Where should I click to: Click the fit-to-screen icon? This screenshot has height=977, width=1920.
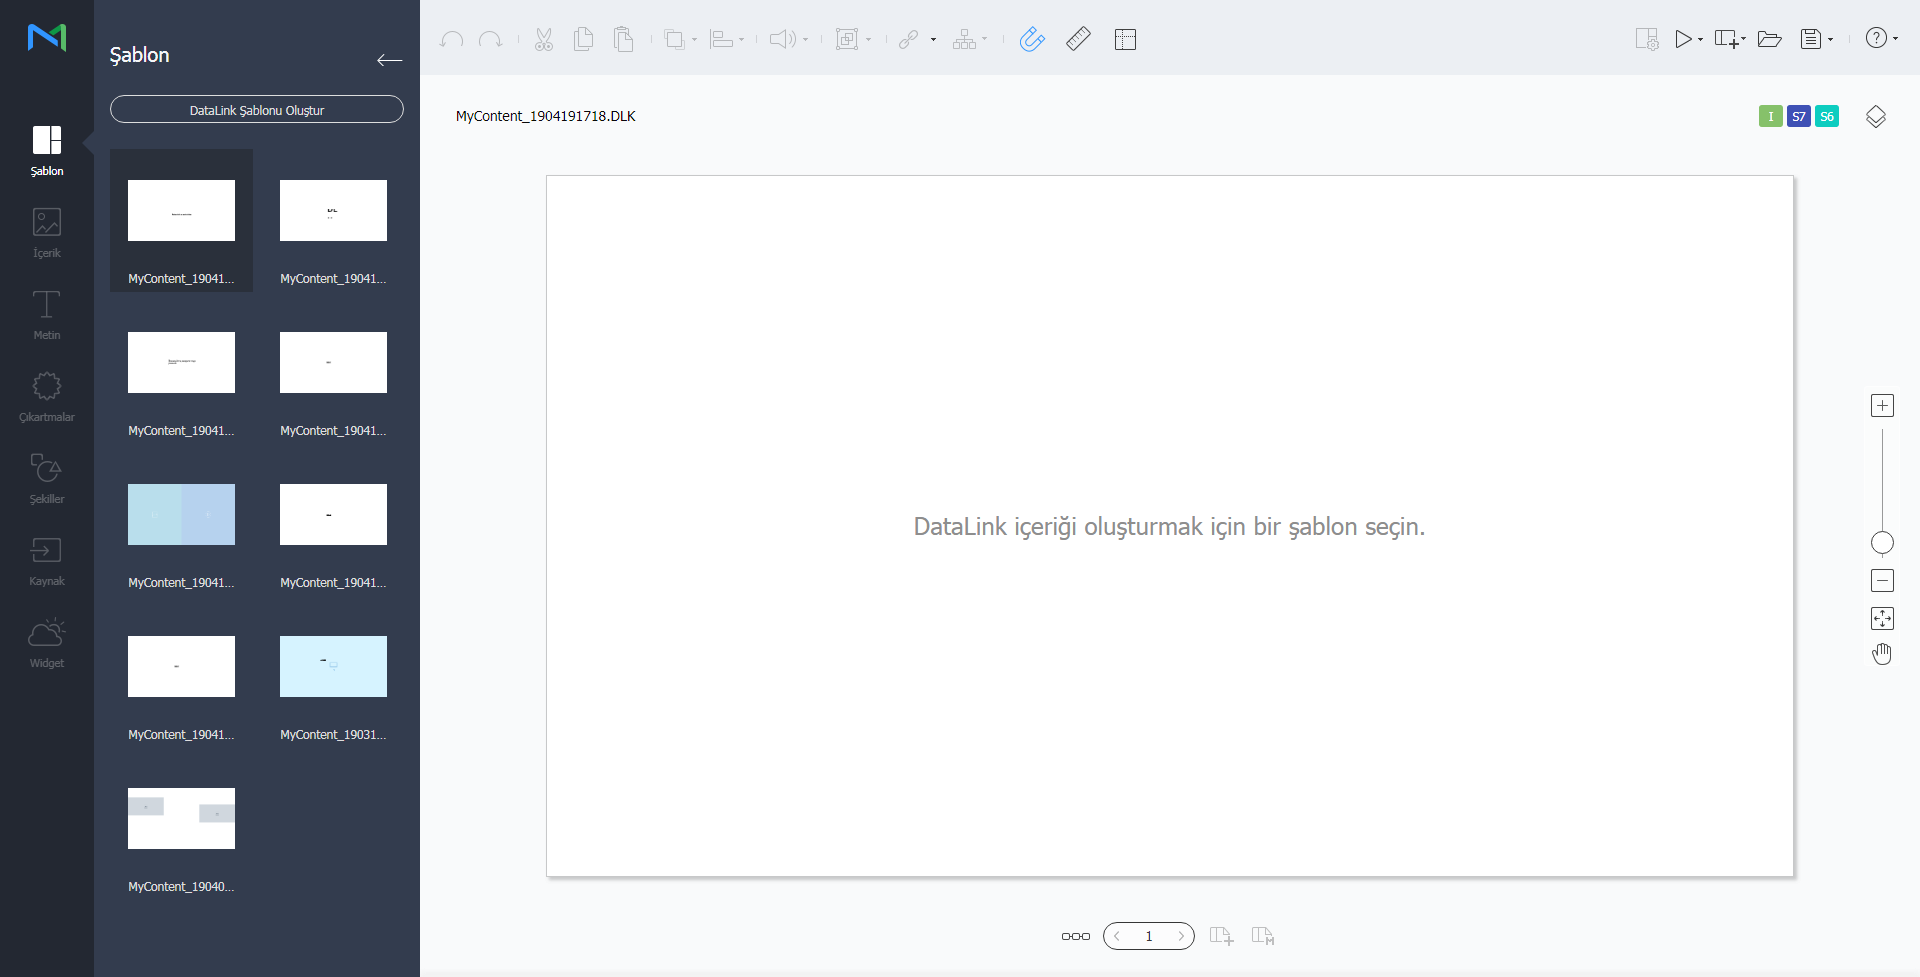pos(1882,618)
